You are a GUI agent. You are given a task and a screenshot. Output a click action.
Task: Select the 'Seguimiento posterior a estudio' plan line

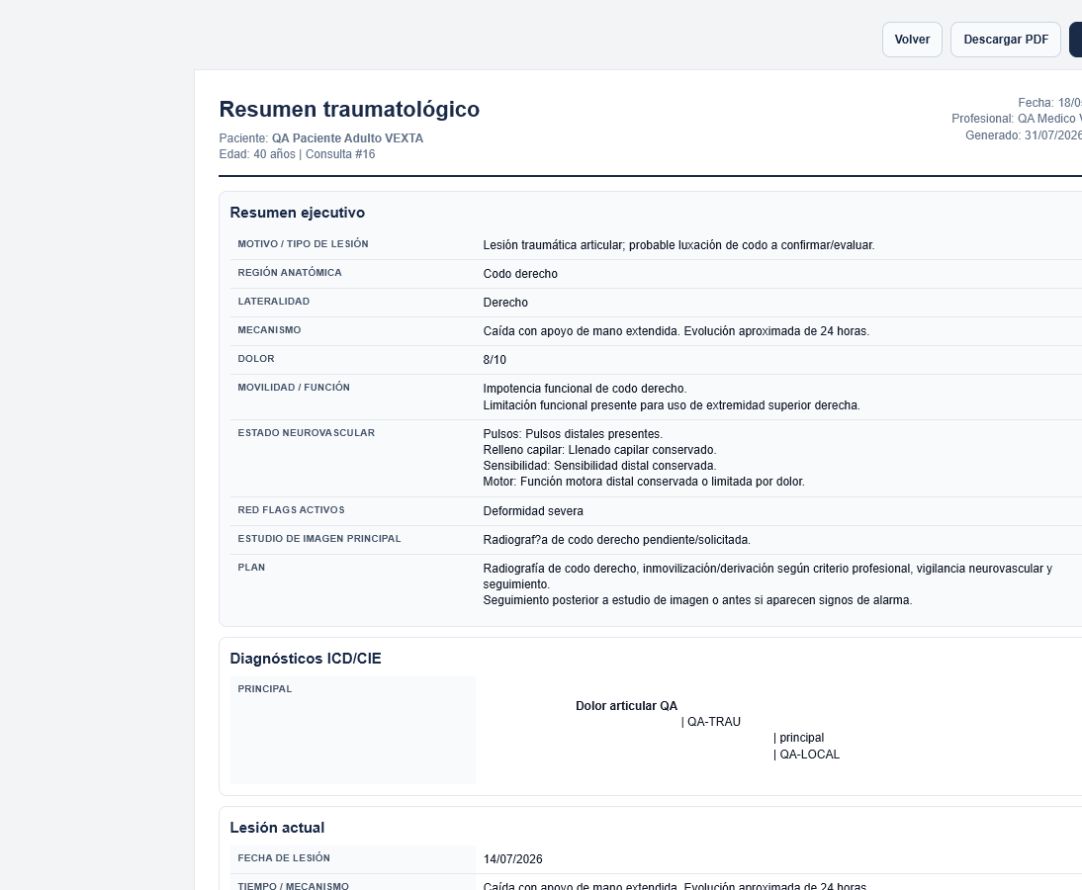(x=698, y=600)
